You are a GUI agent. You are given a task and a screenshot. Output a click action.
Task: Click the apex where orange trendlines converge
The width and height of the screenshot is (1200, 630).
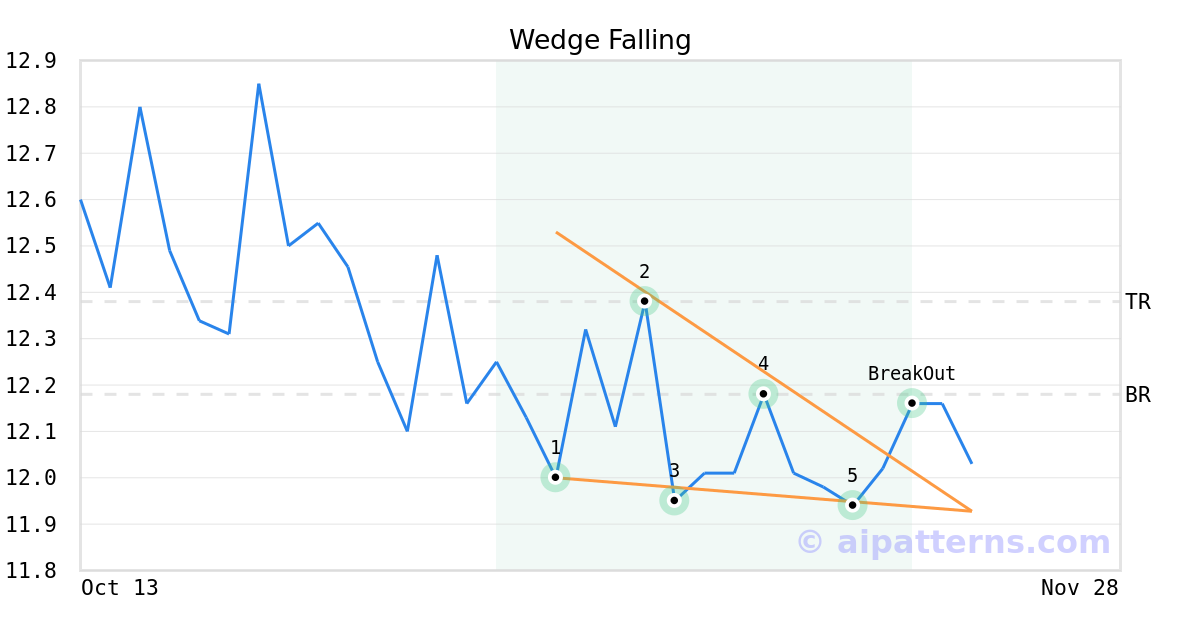click(971, 511)
